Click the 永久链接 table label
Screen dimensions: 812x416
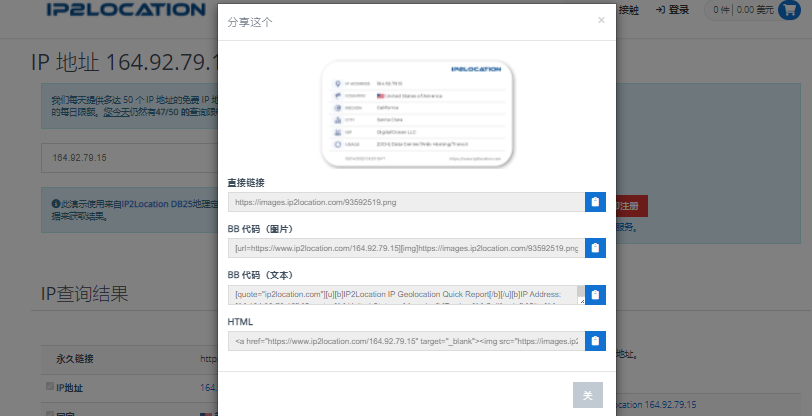coord(75,359)
